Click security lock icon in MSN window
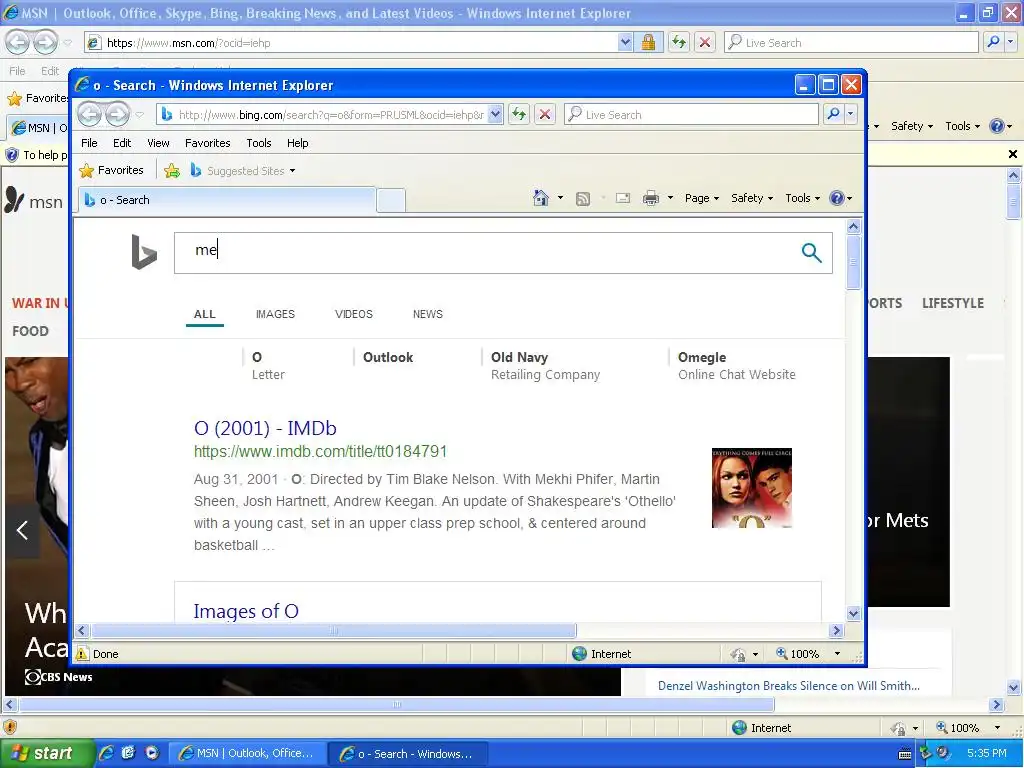 648,42
